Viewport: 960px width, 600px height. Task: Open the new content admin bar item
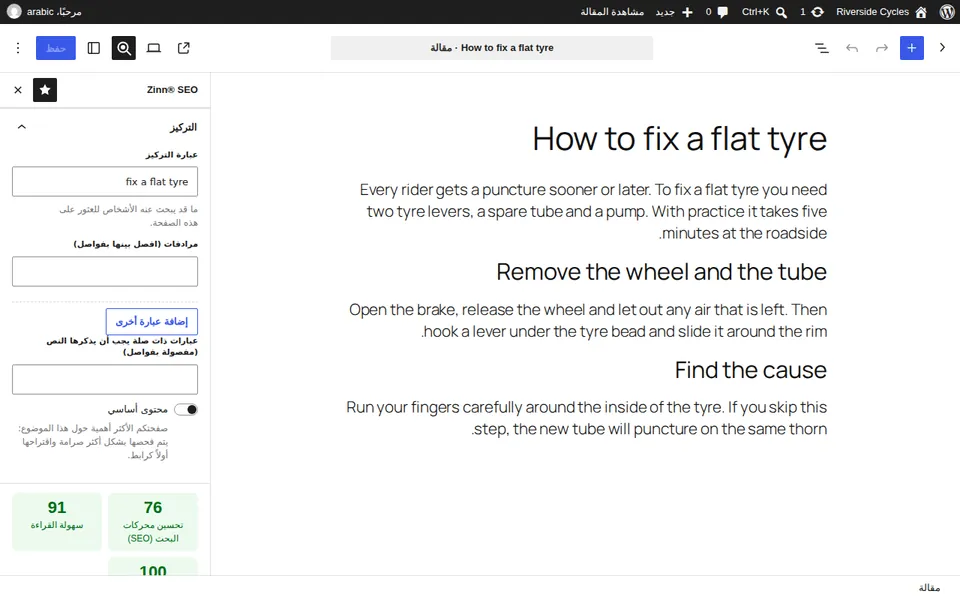(x=674, y=12)
